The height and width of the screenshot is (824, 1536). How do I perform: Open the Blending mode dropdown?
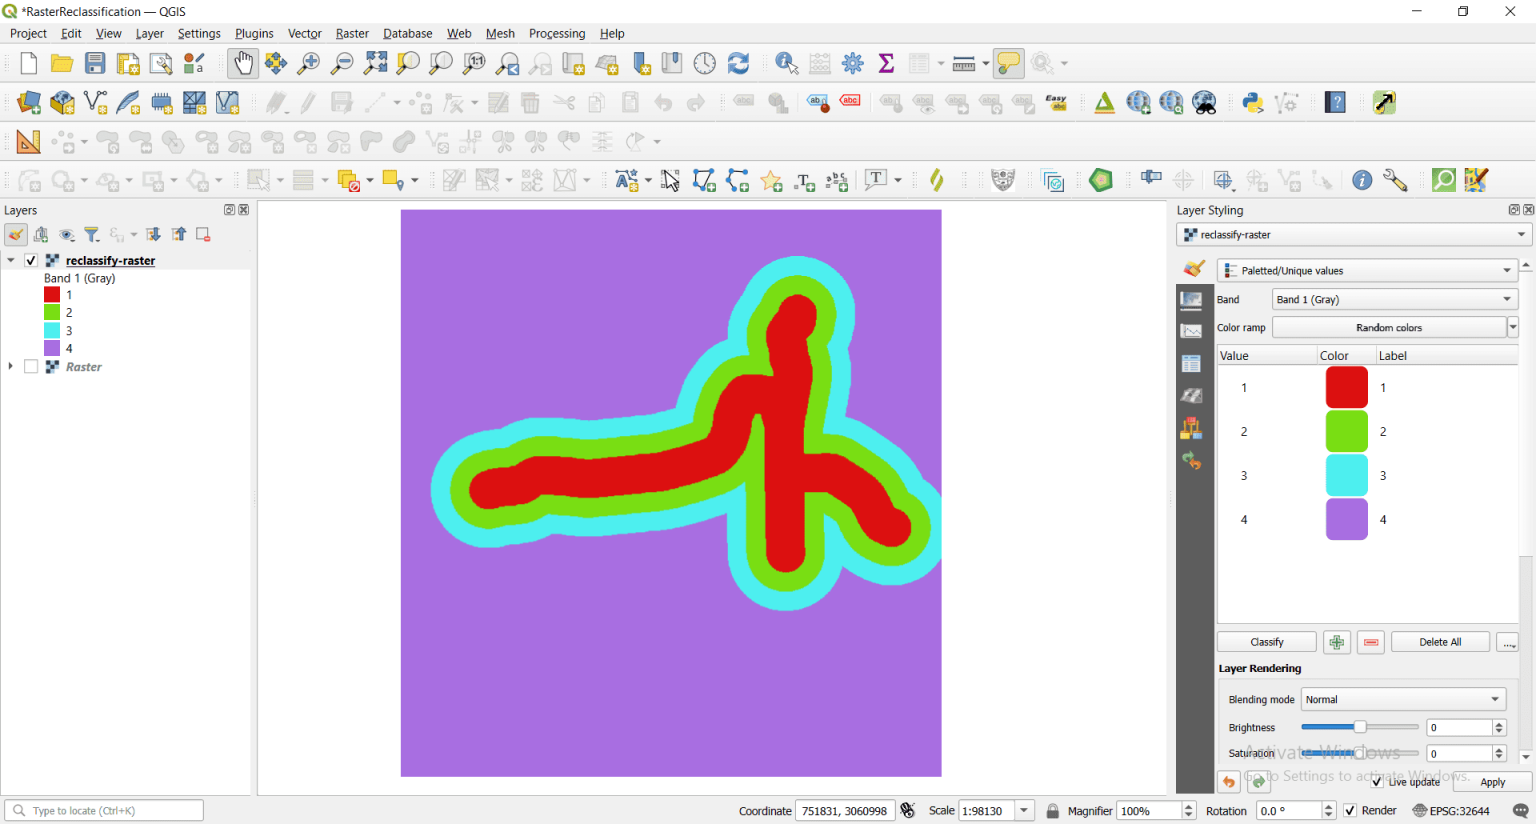point(1402,698)
